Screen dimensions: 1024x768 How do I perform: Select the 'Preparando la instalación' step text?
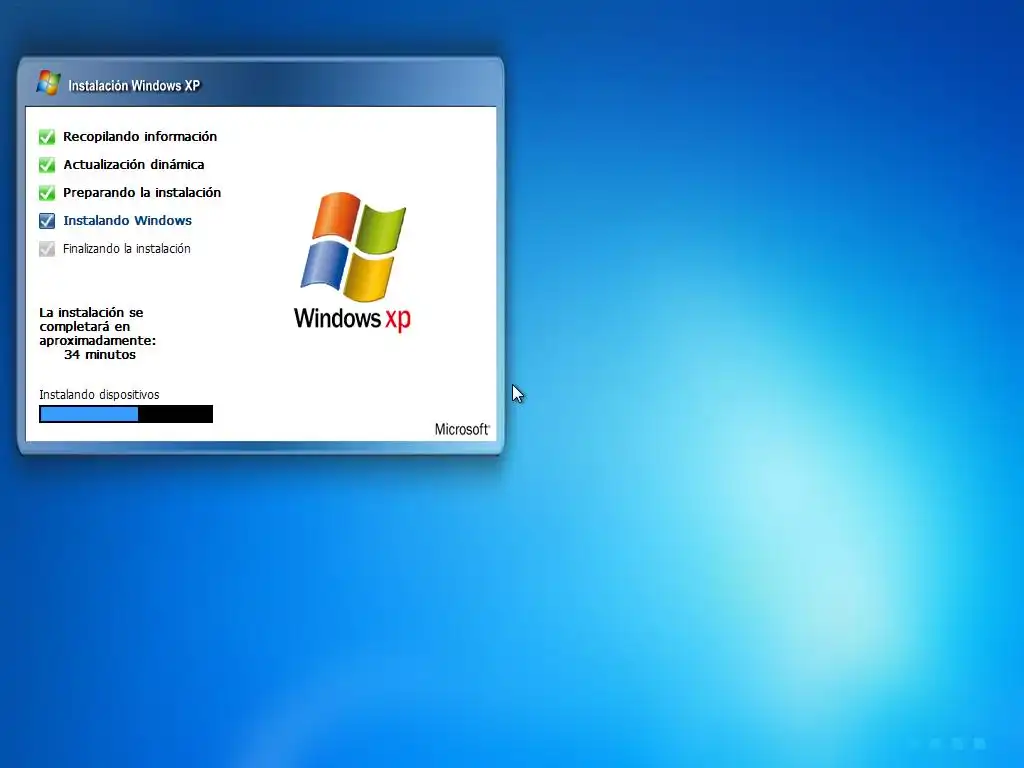pos(142,193)
